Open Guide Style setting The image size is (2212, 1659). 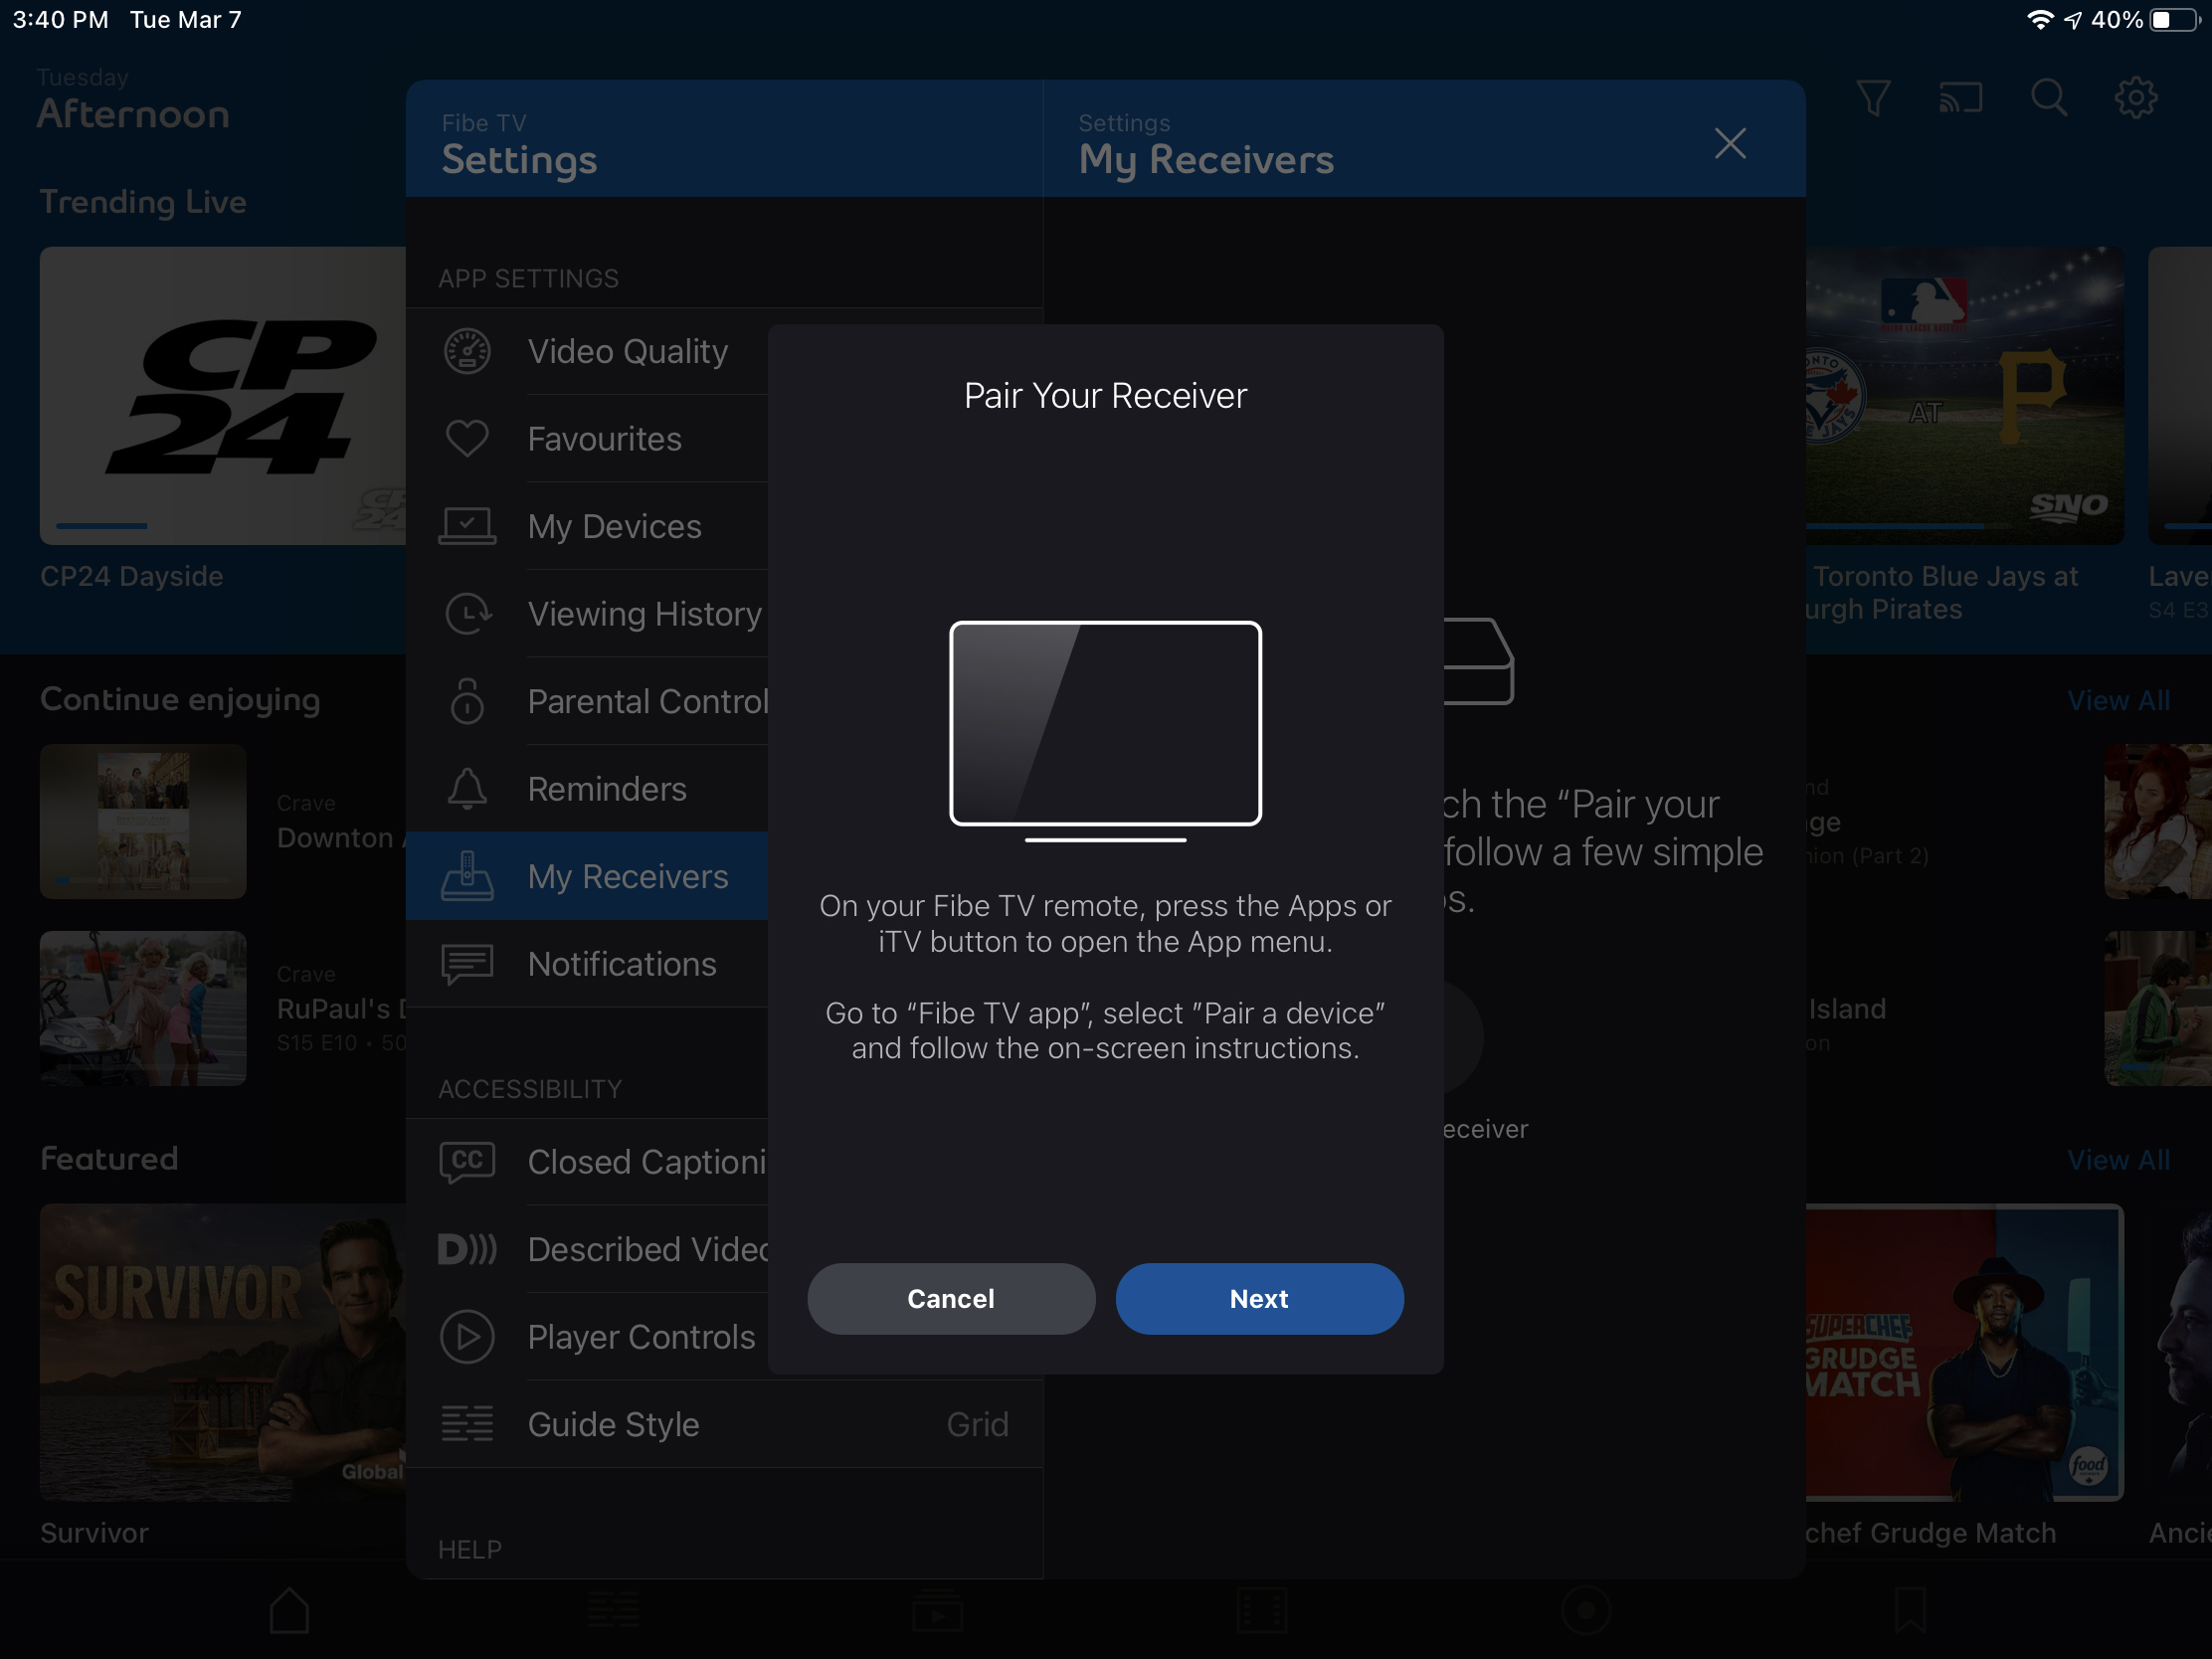(x=725, y=1424)
